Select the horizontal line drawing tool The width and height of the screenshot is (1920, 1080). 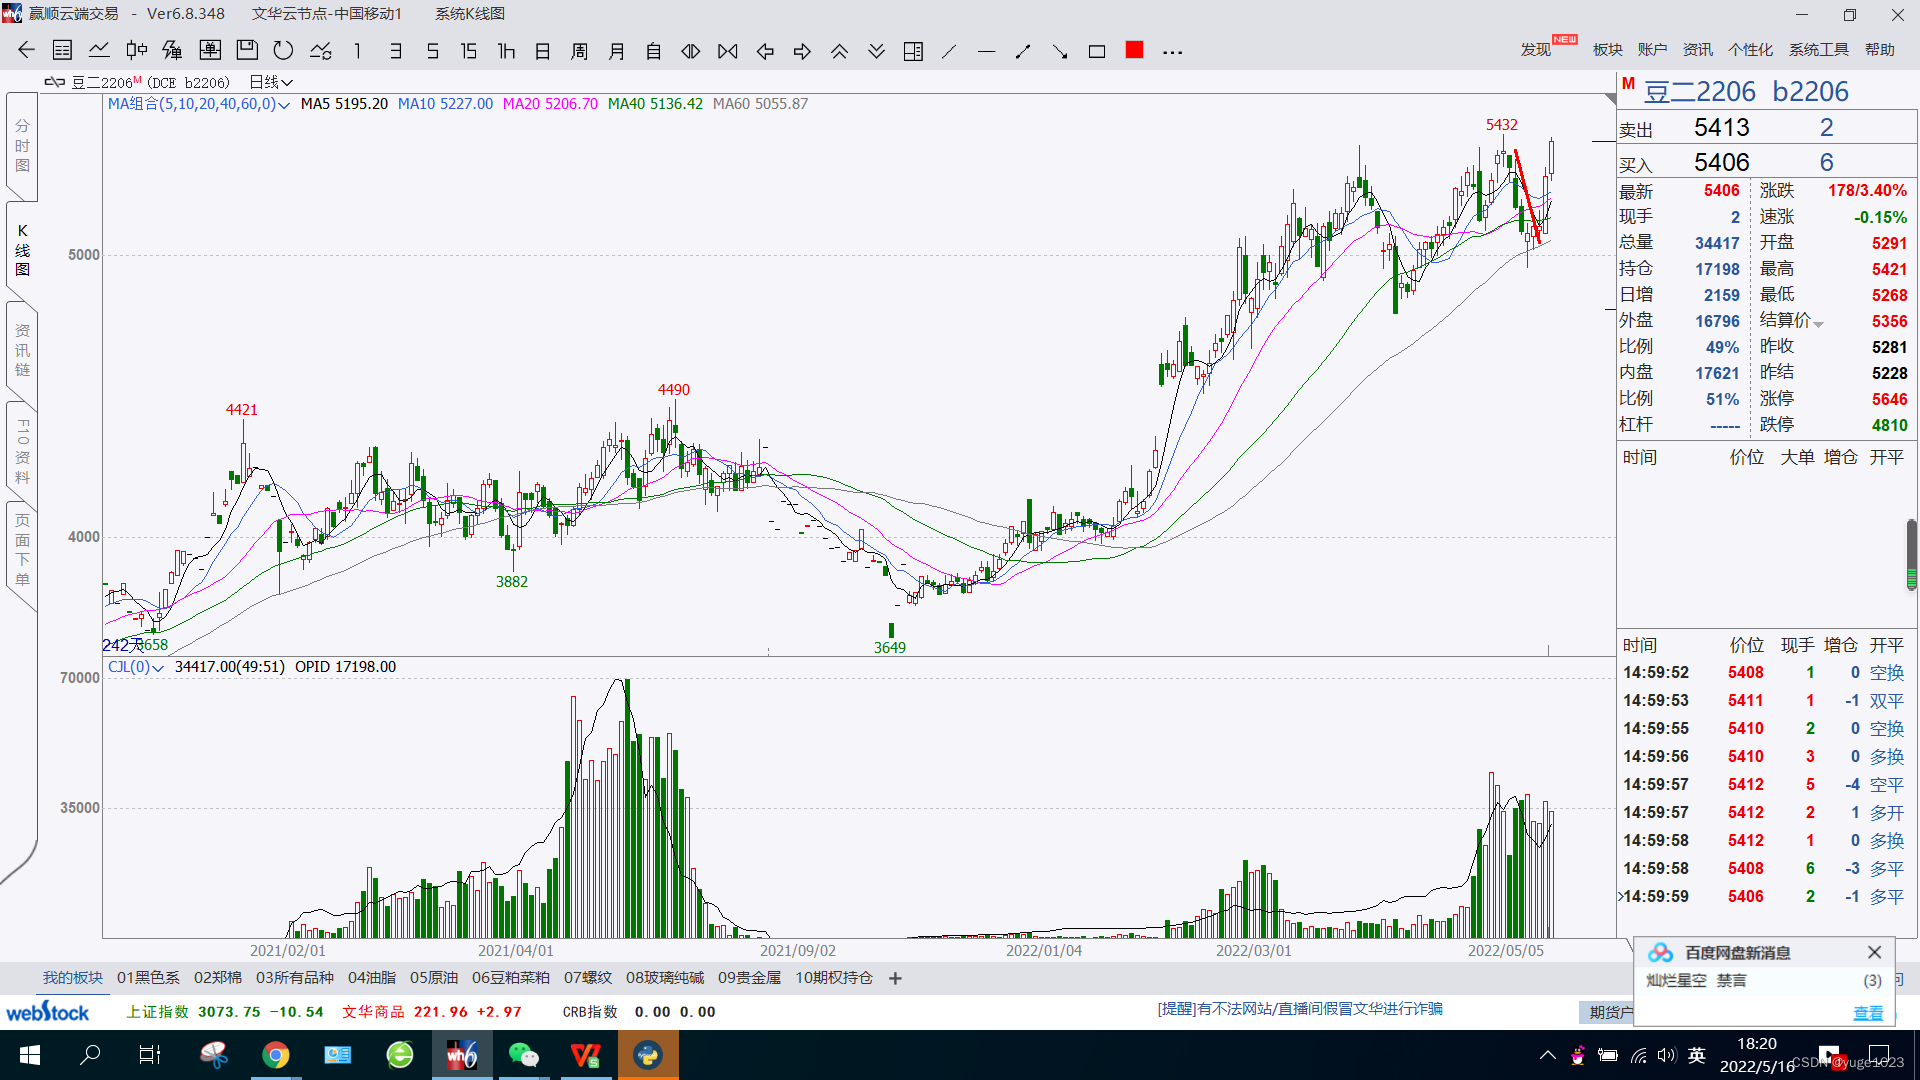[986, 51]
